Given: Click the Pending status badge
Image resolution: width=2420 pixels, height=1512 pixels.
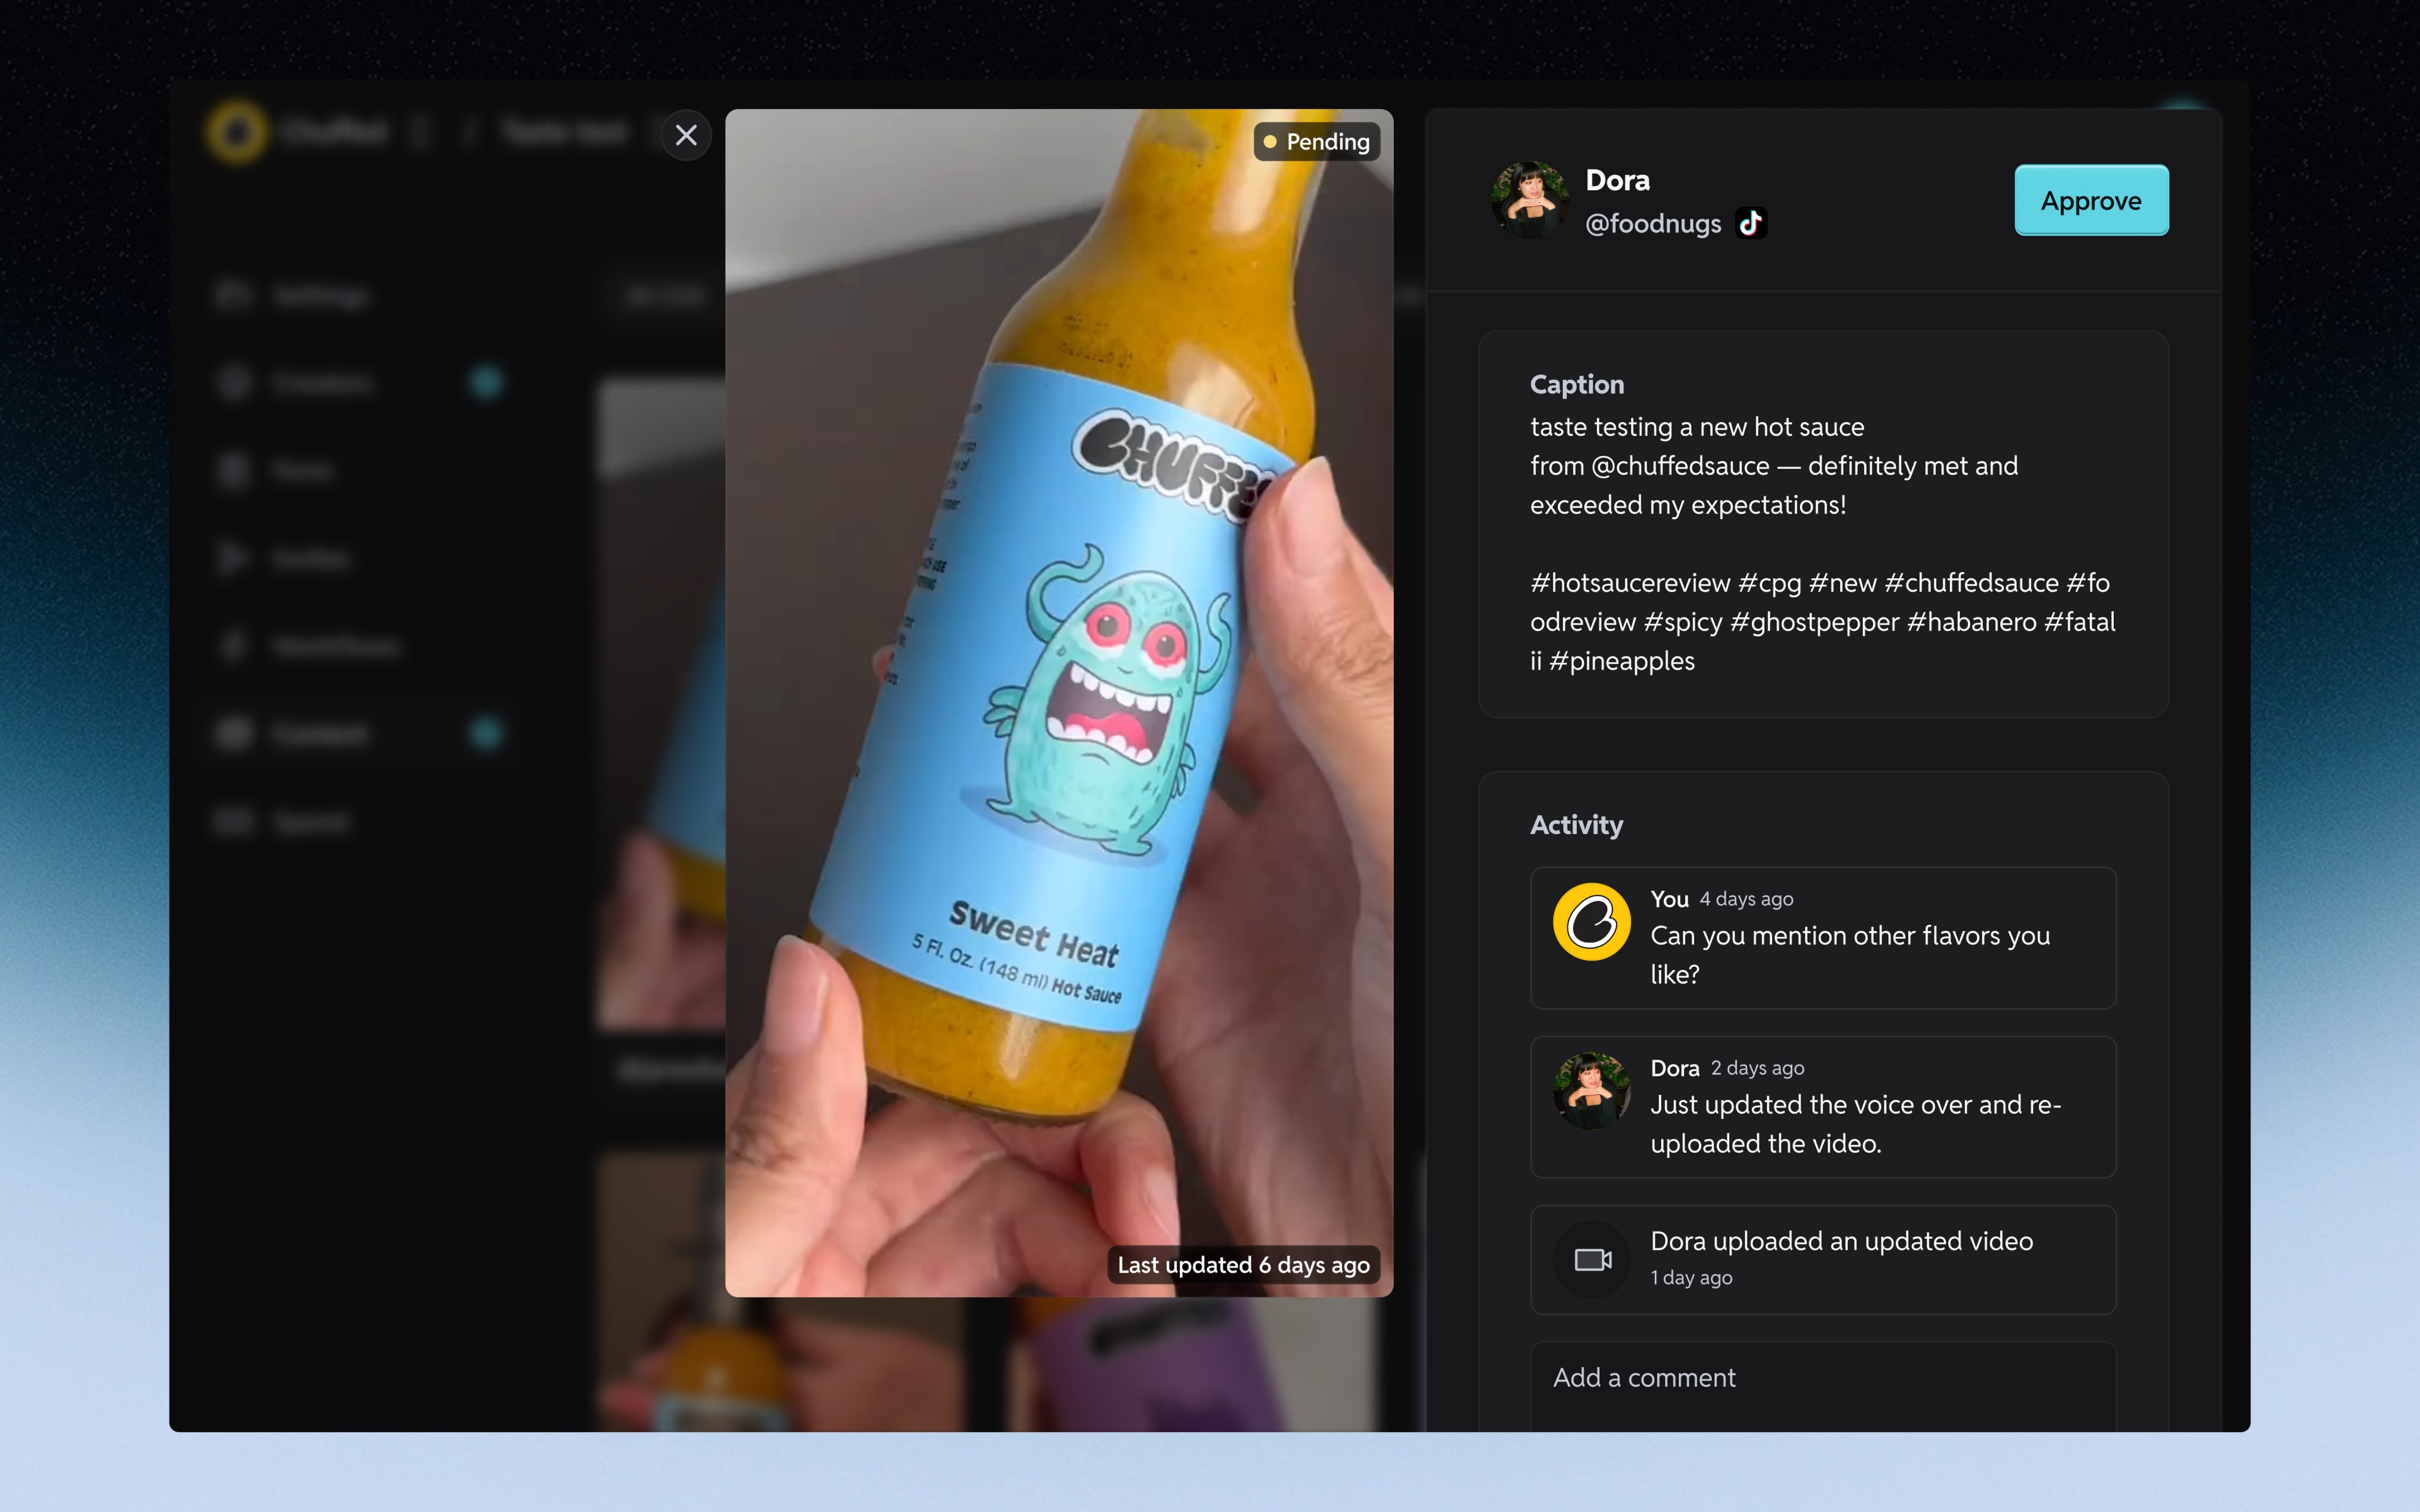Looking at the screenshot, I should click(1317, 142).
